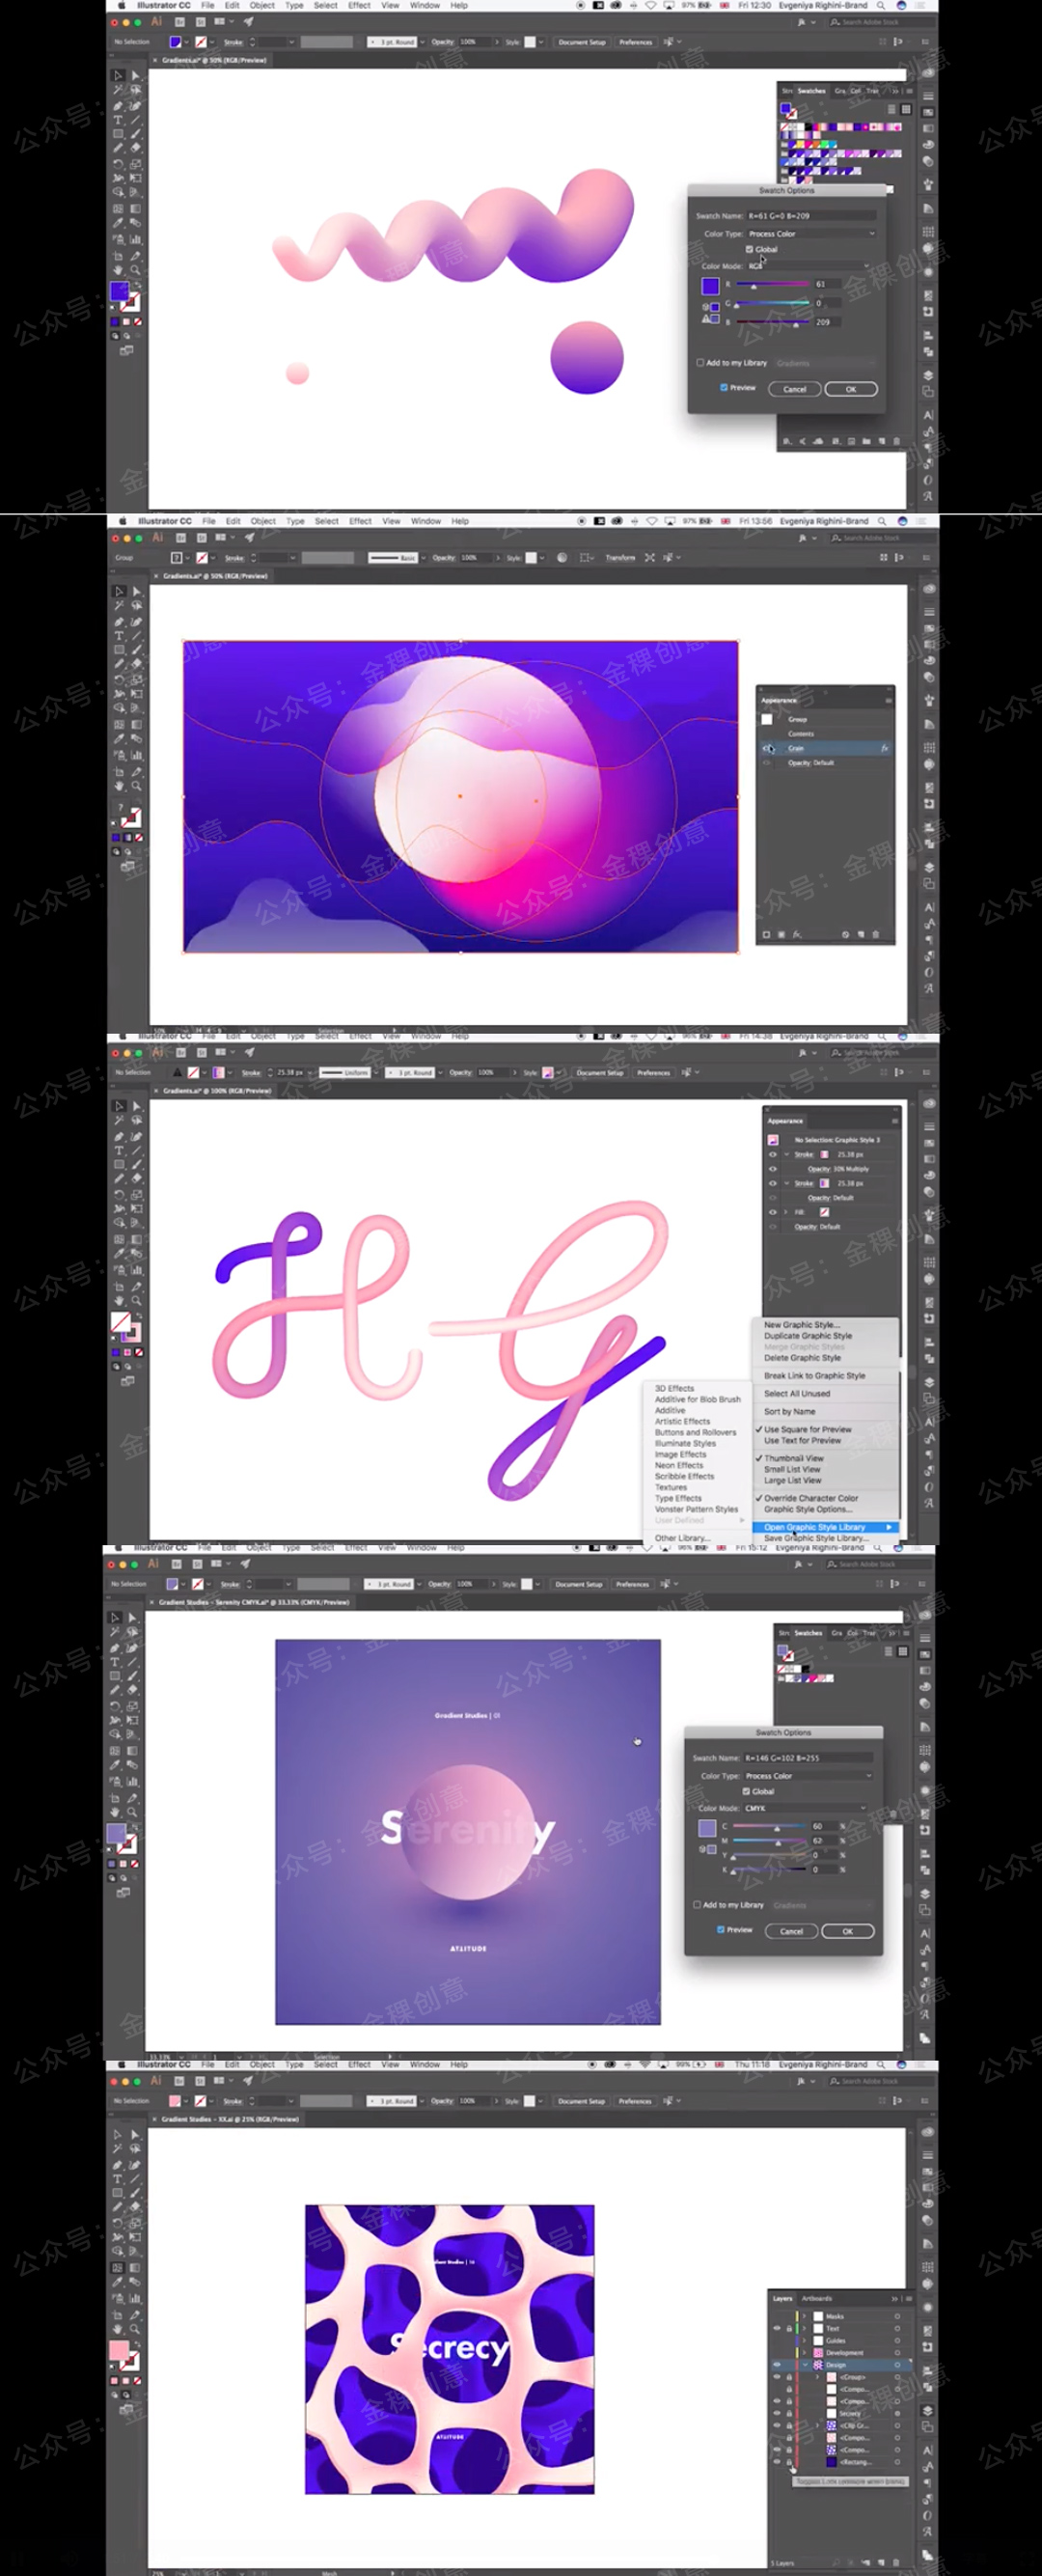Collapse the Design layer disclosure triangle

pos(807,2365)
